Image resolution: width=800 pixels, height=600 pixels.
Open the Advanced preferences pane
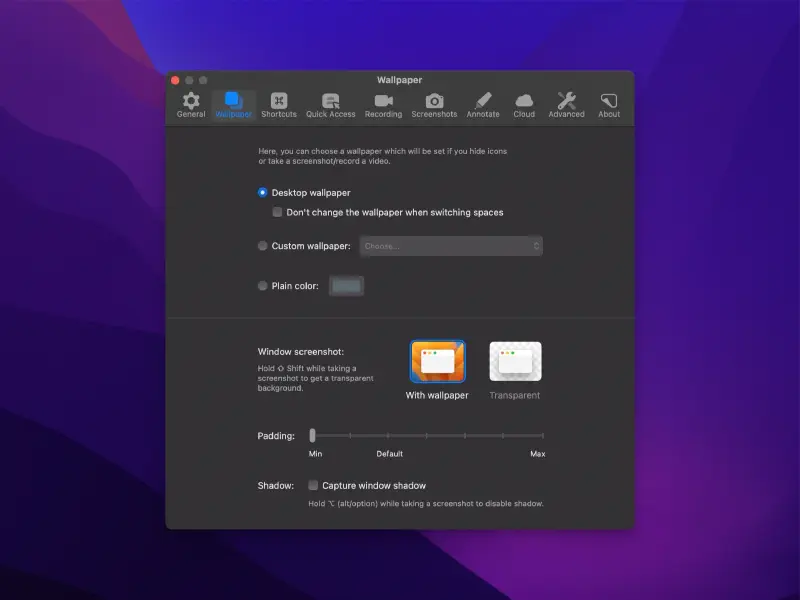pos(566,103)
